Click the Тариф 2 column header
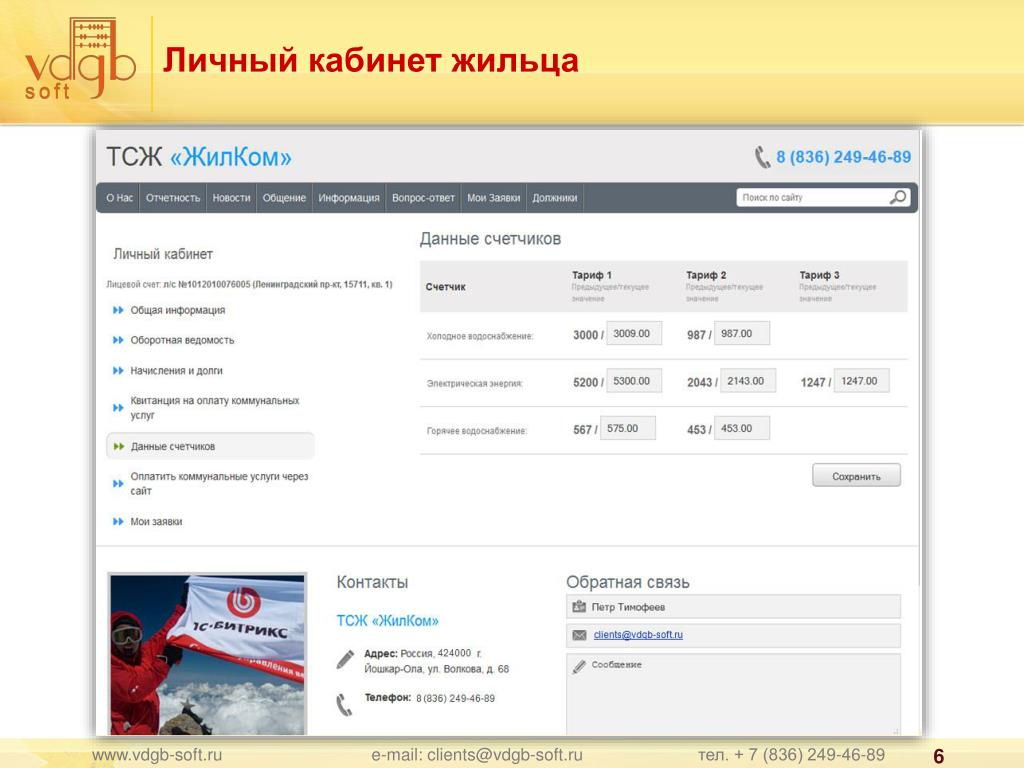 click(706, 275)
